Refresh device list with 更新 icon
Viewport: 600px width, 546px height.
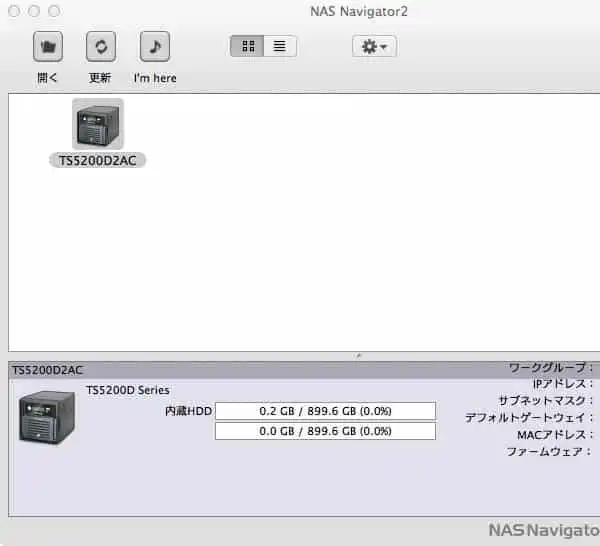tap(101, 47)
